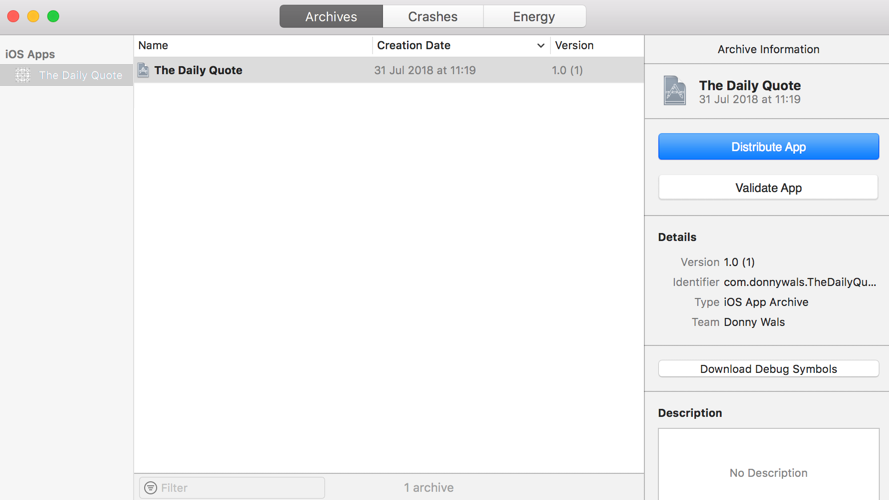Click the yellow minimize window button
The height and width of the screenshot is (500, 889).
pyautogui.click(x=33, y=16)
